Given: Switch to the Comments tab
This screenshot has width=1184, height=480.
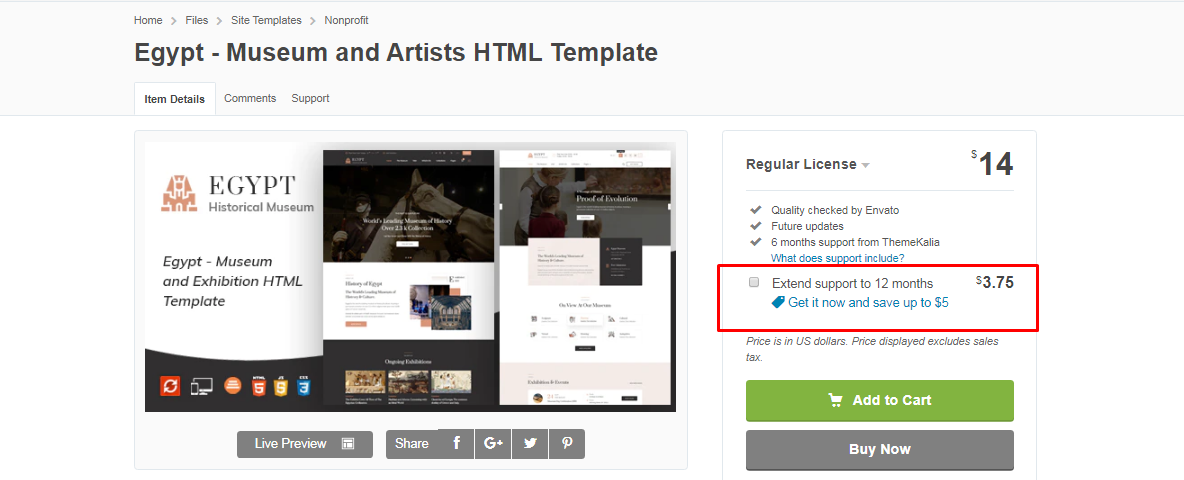Looking at the screenshot, I should [x=250, y=98].
